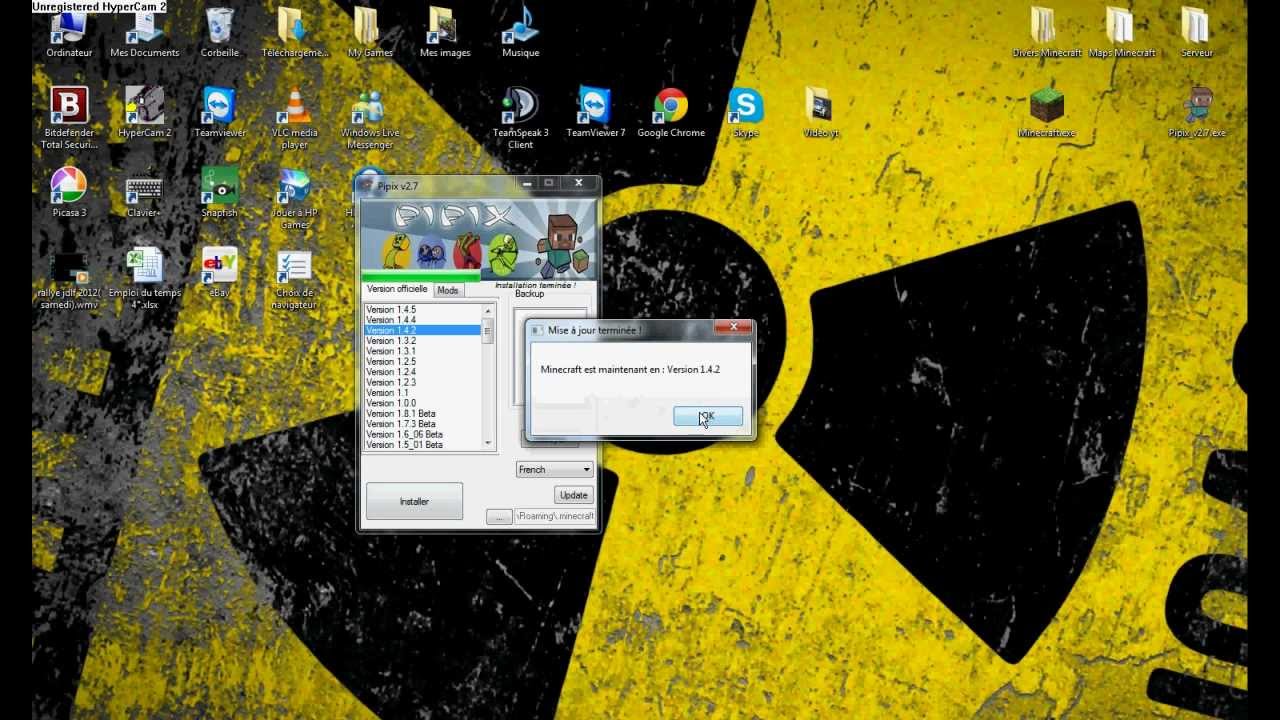This screenshot has height=720, width=1280.
Task: Open the Clavier keyboard icon
Action: pos(145,192)
